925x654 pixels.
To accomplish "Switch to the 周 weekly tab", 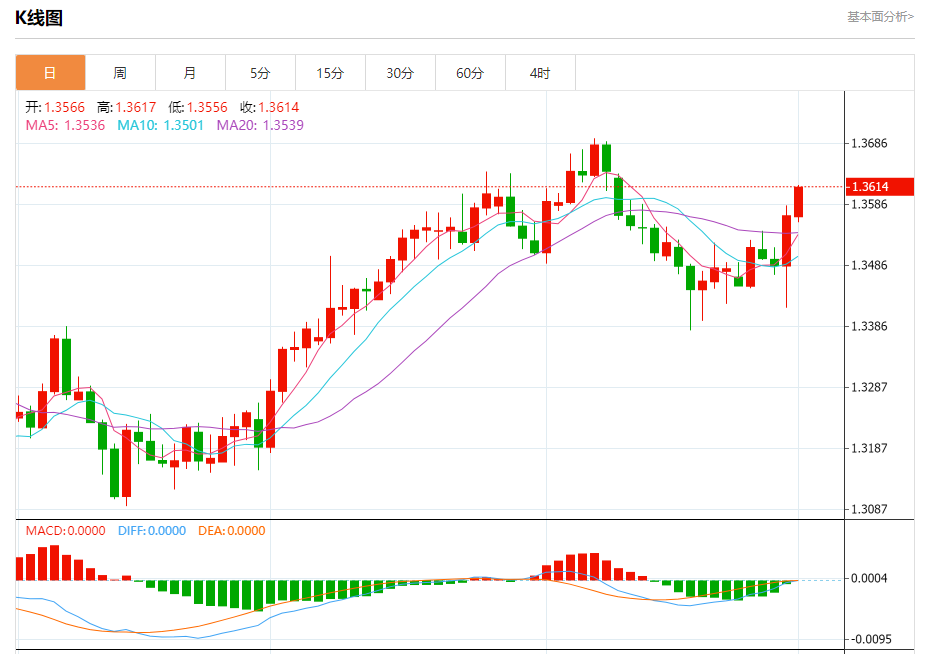I will [120, 73].
